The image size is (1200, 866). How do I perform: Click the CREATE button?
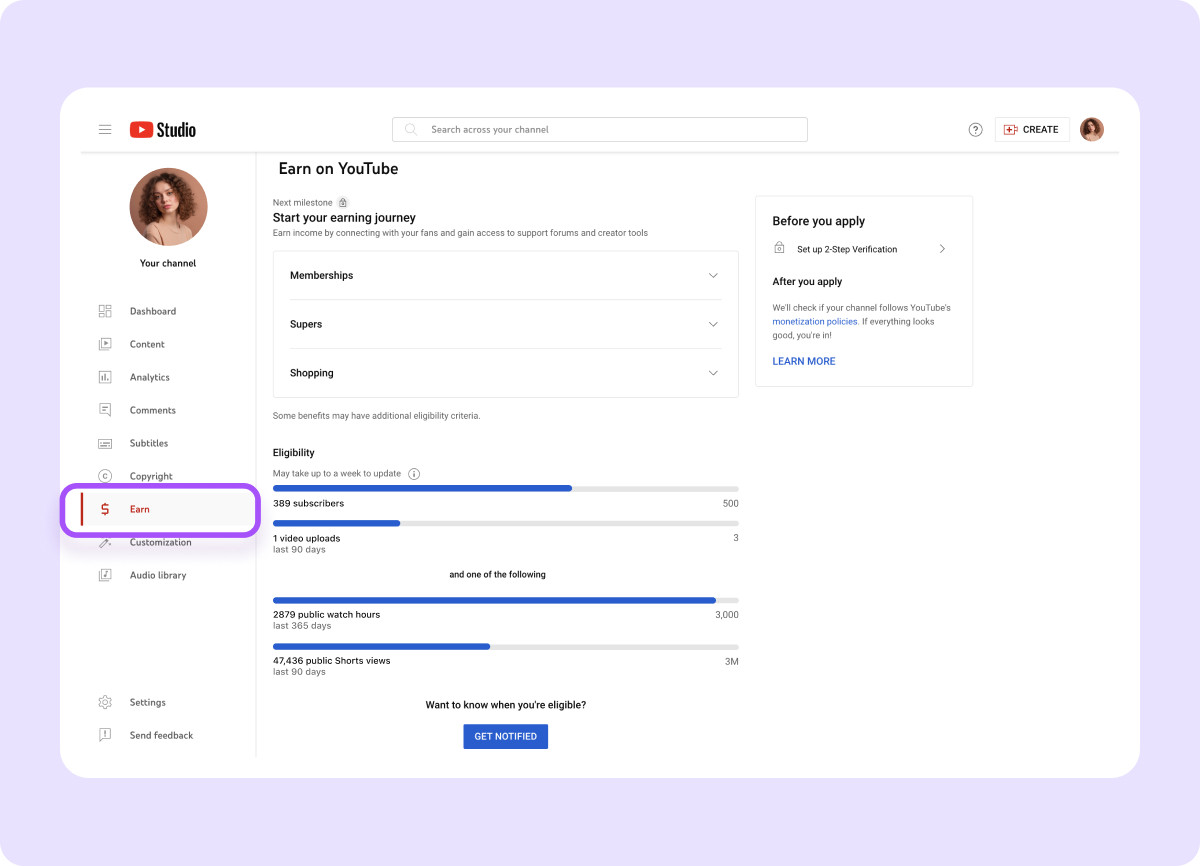[x=1032, y=130]
